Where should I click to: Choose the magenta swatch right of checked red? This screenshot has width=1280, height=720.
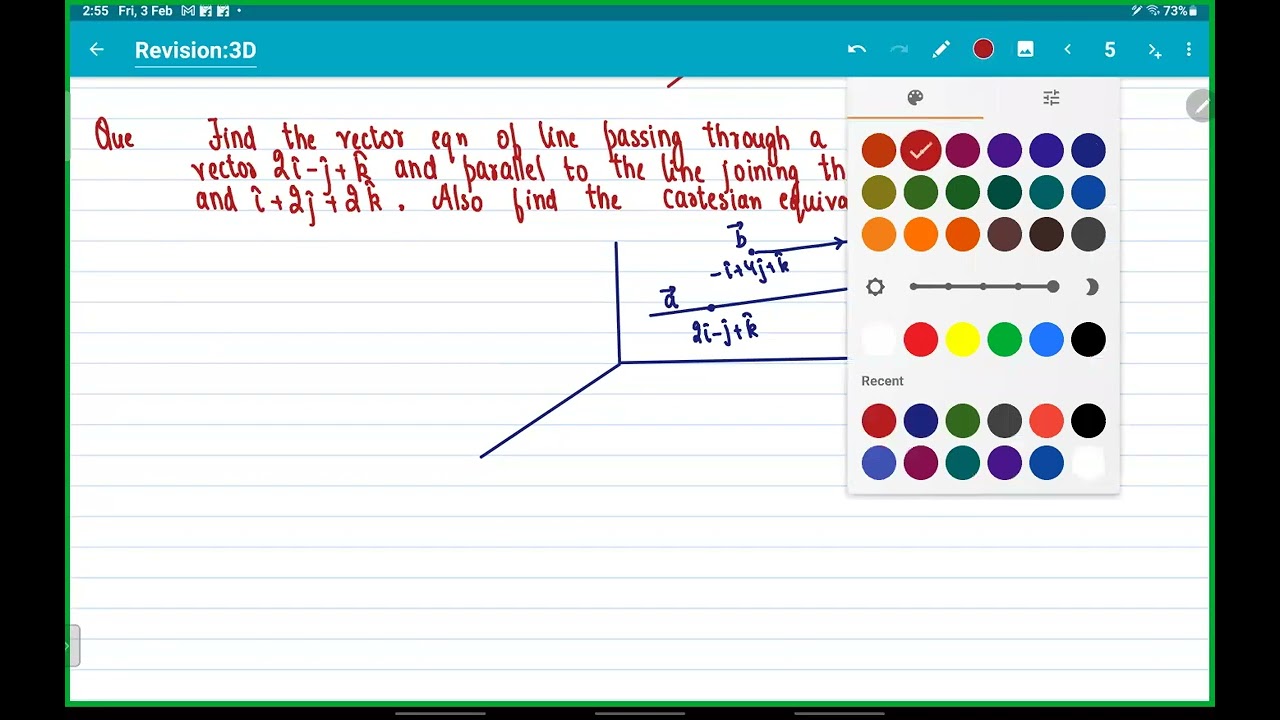tap(962, 150)
